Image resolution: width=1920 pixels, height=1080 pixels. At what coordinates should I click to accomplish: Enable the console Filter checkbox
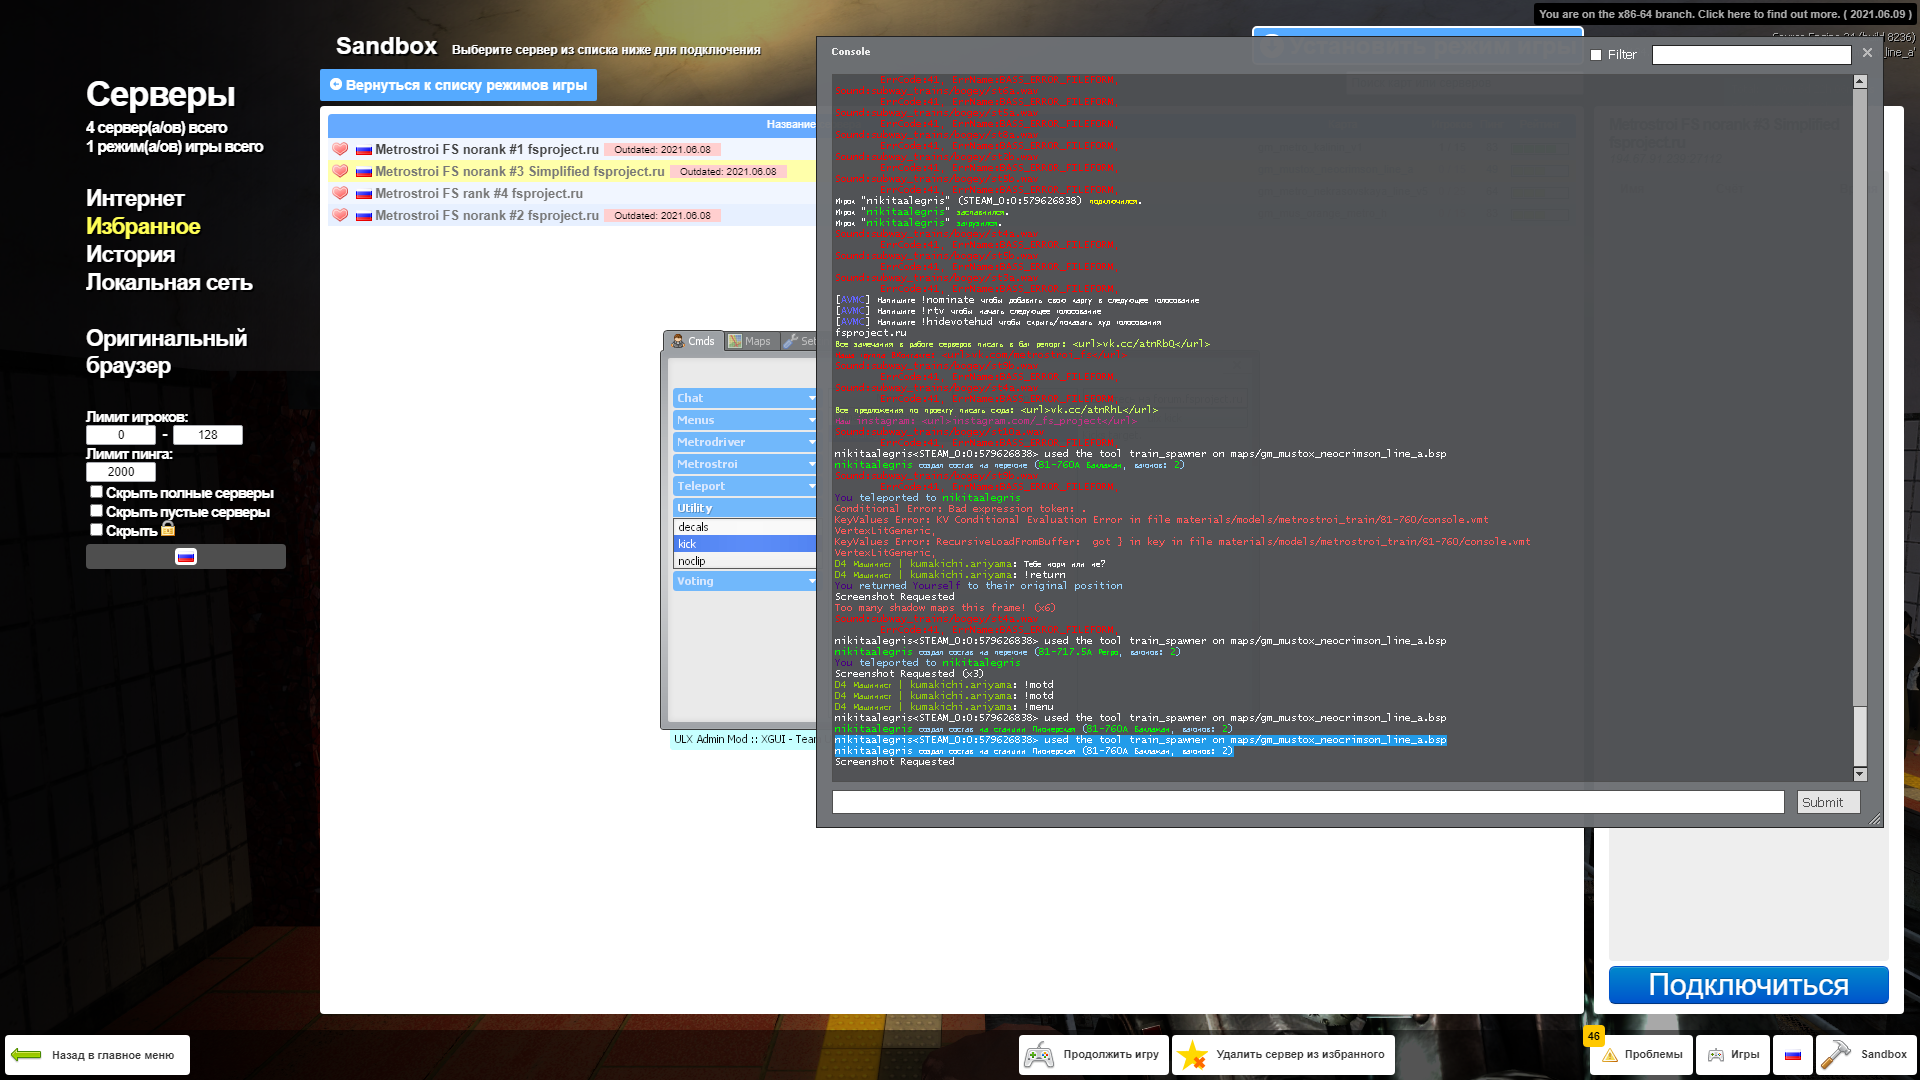(x=1596, y=55)
